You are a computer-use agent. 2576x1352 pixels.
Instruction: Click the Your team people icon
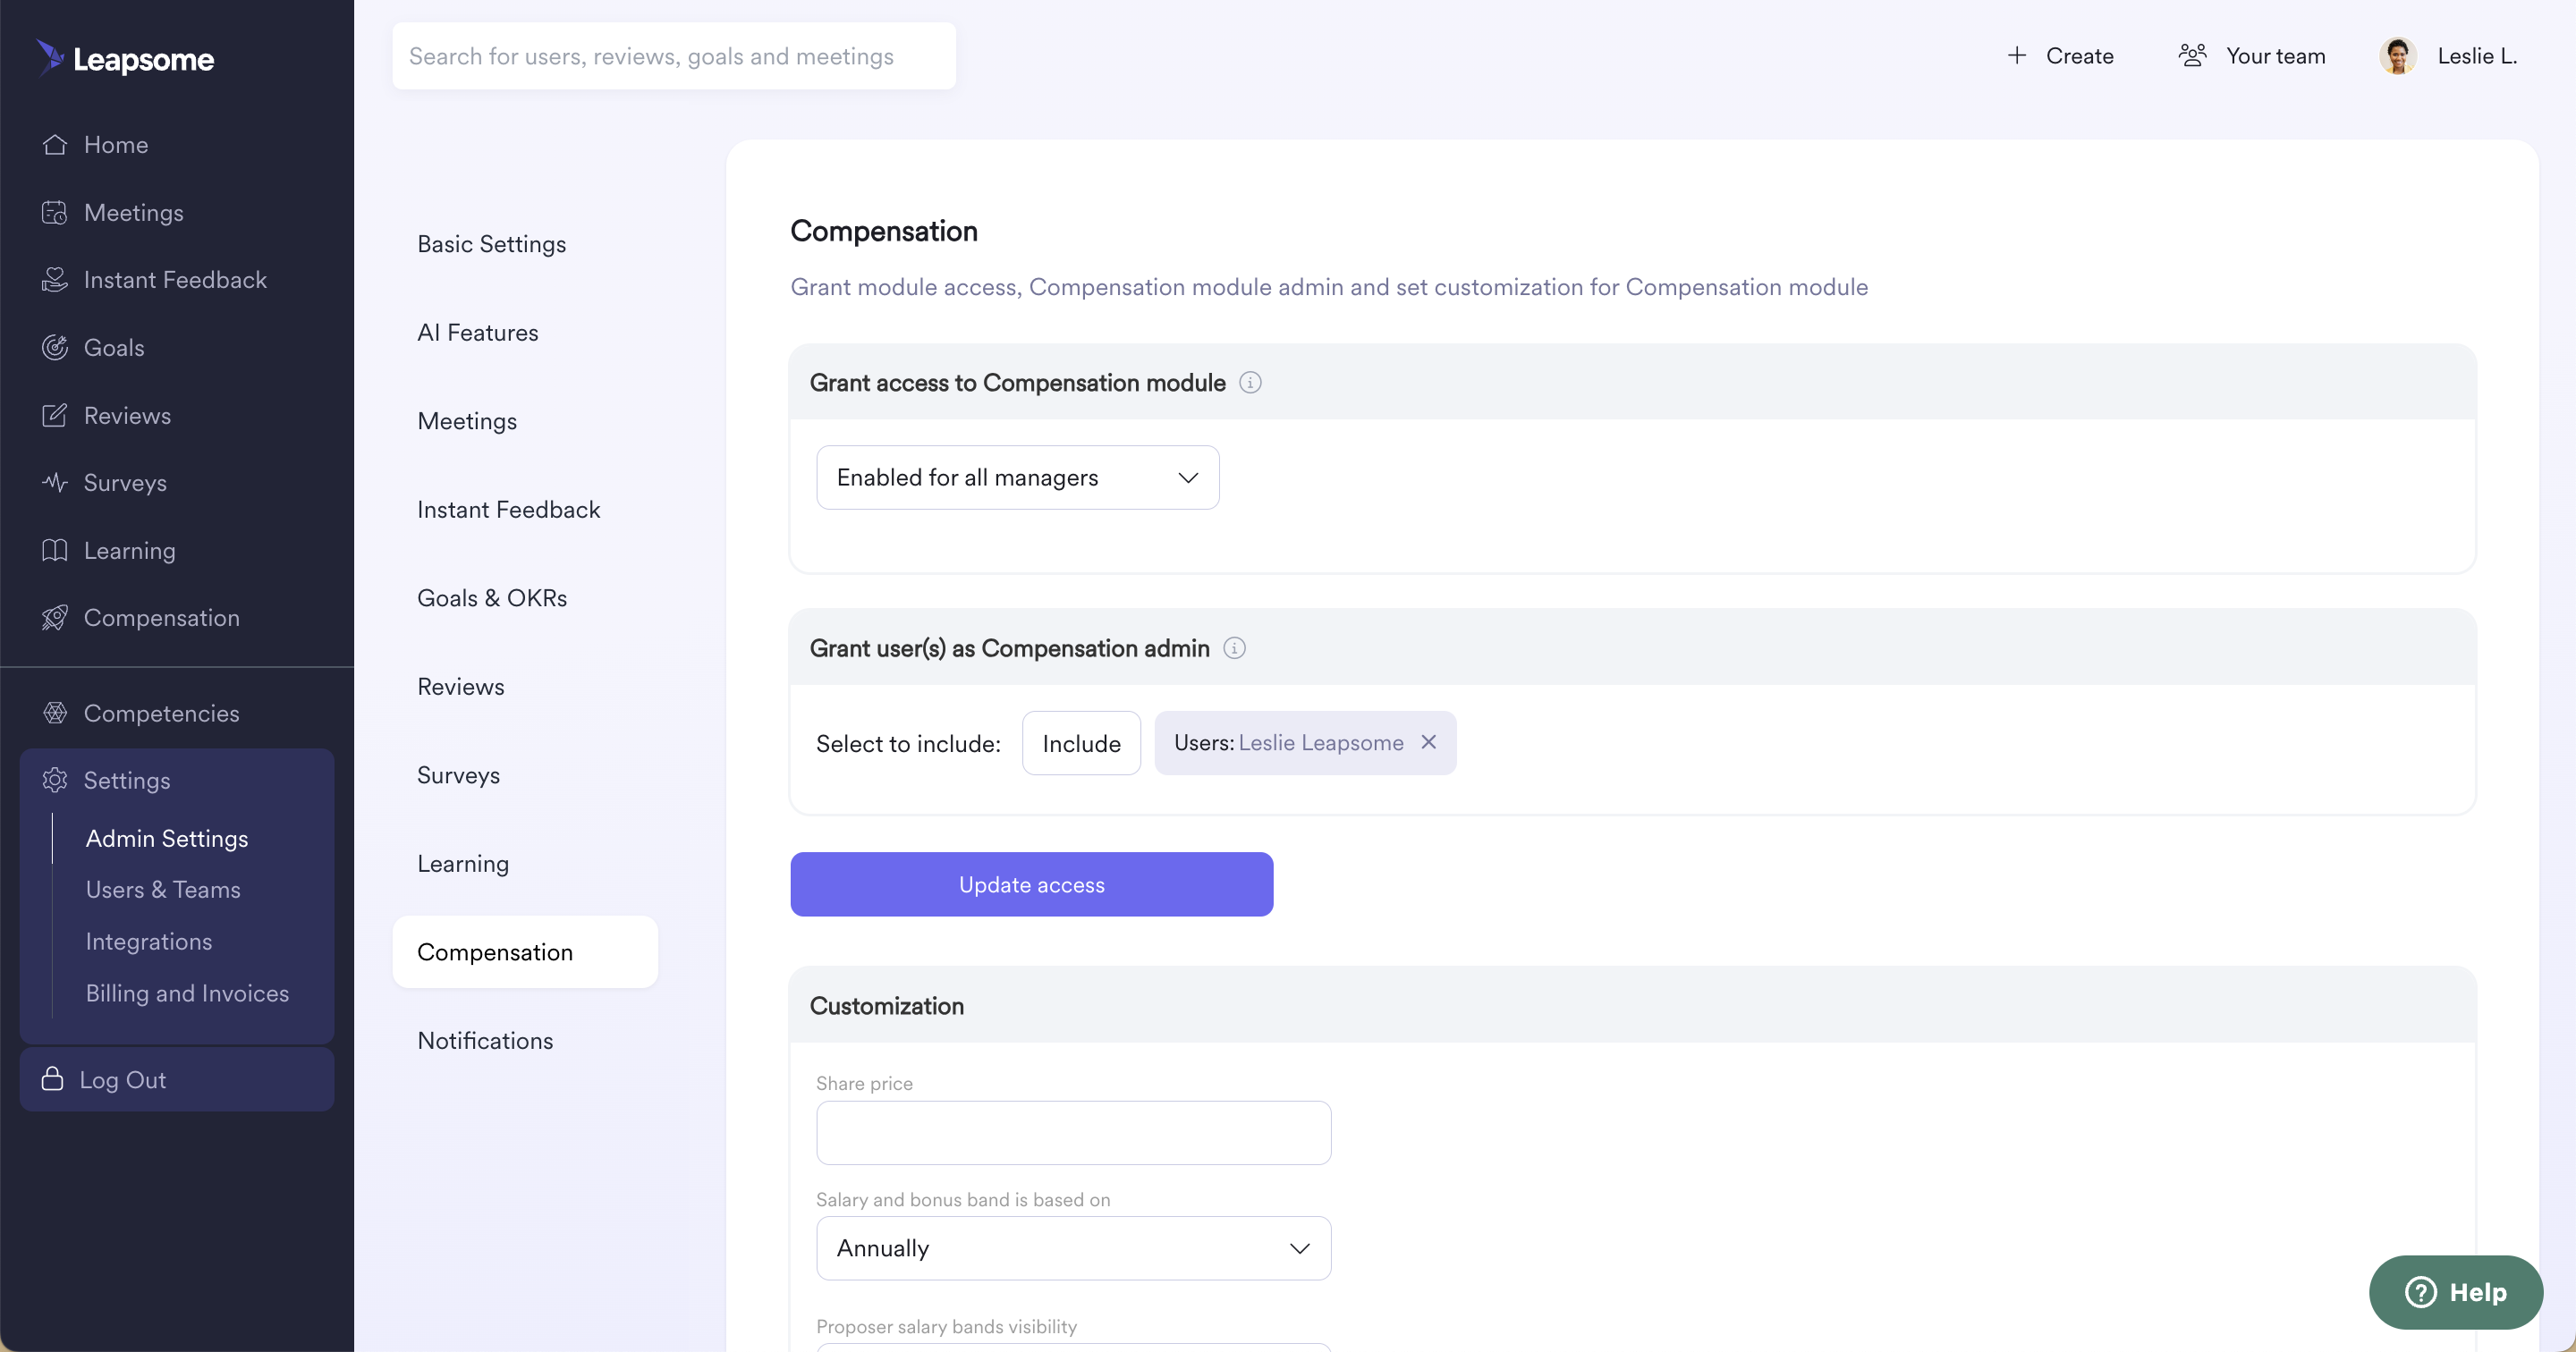click(2192, 56)
